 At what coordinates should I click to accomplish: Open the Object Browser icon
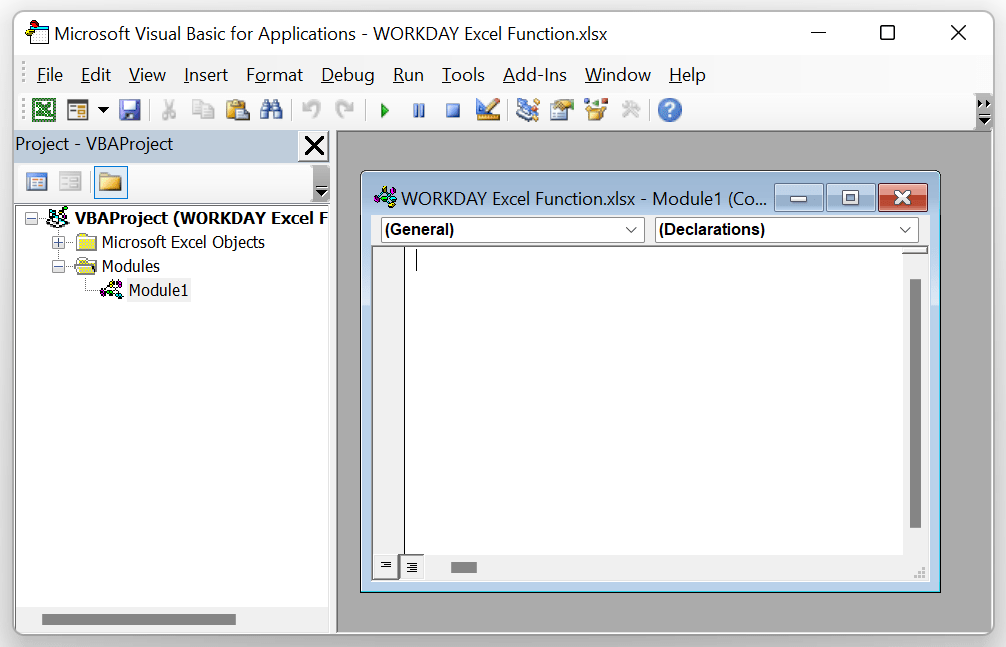pyautogui.click(x=595, y=110)
